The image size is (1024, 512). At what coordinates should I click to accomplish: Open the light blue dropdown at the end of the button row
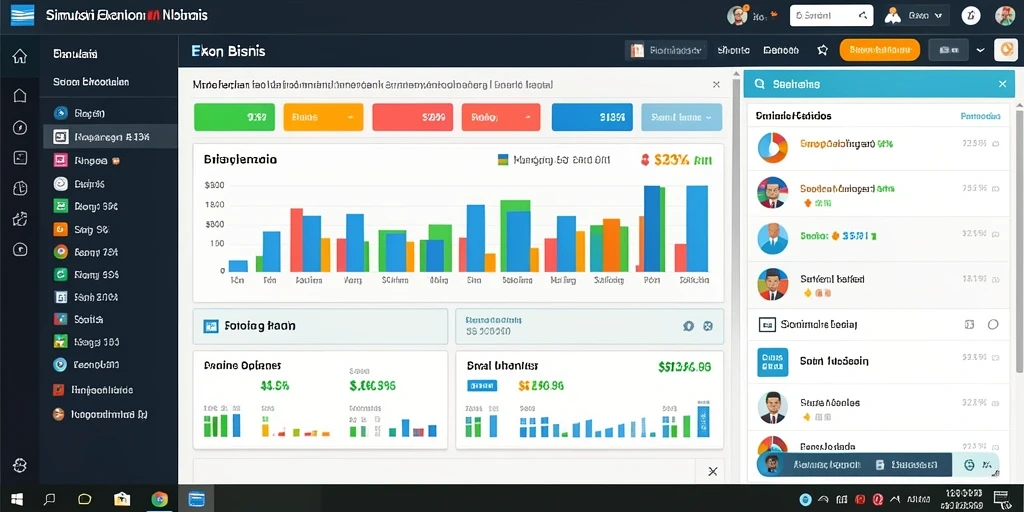[x=682, y=118]
